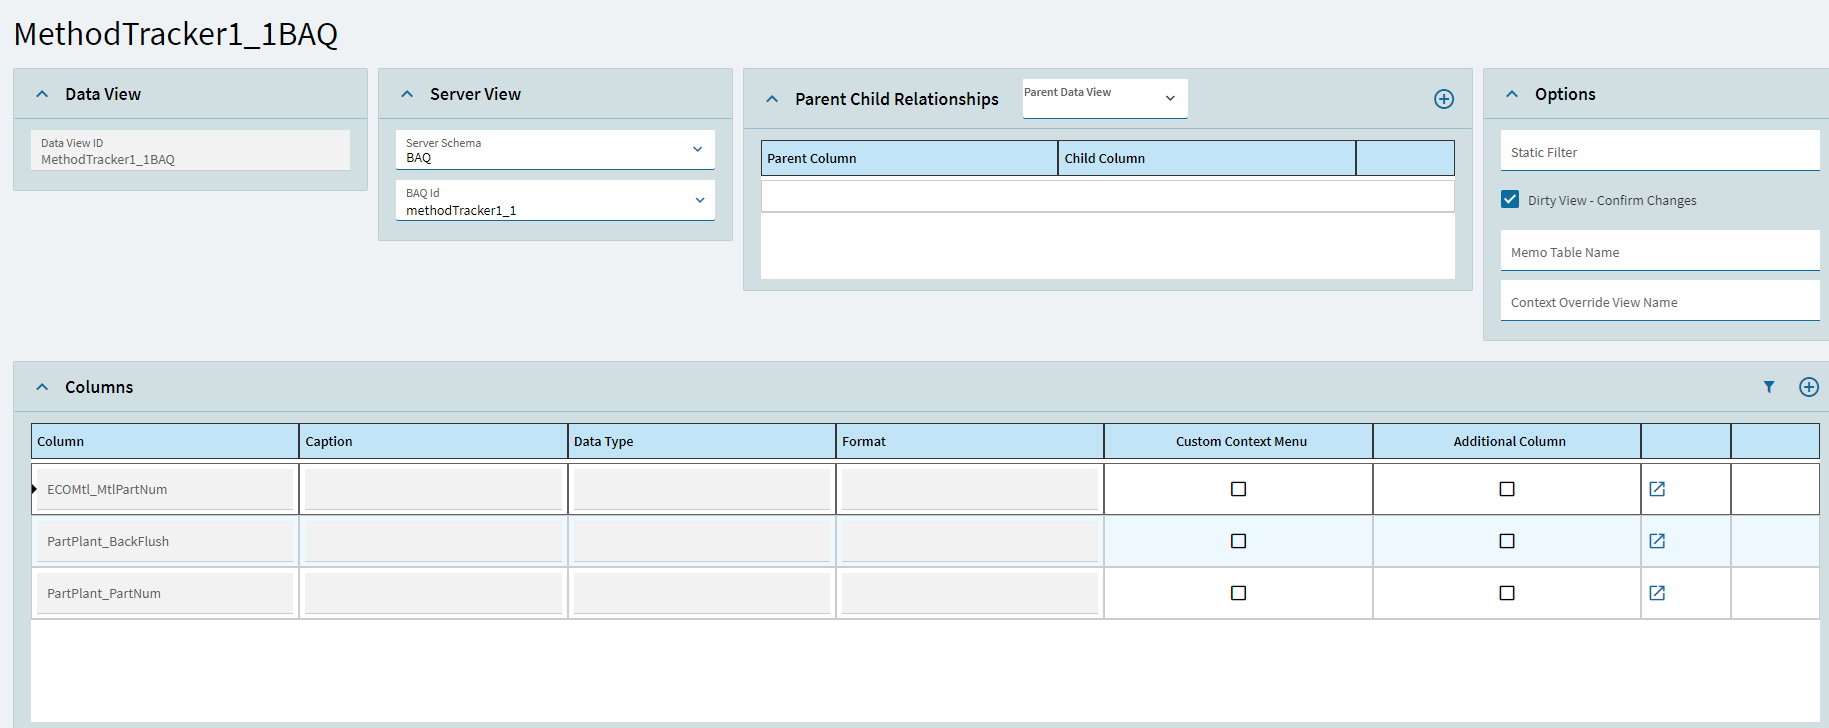Collapse the Data View panel
The height and width of the screenshot is (728, 1829).
click(42, 94)
